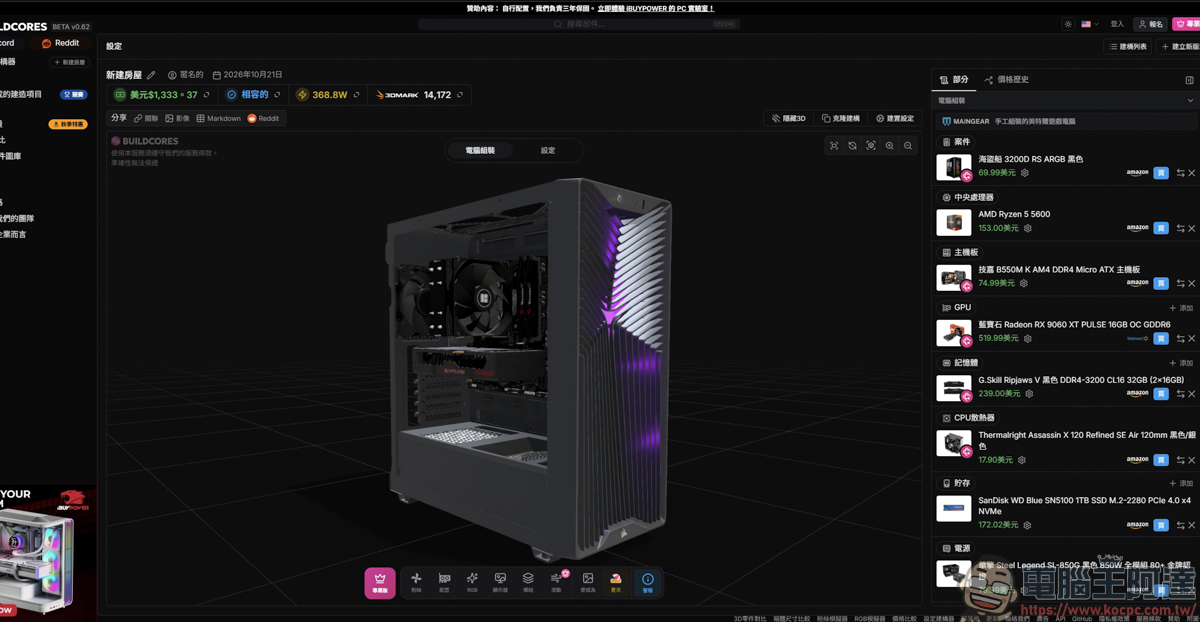
Task: Remove the 技嘉 B550M K motherboard
Action: click(x=1191, y=283)
